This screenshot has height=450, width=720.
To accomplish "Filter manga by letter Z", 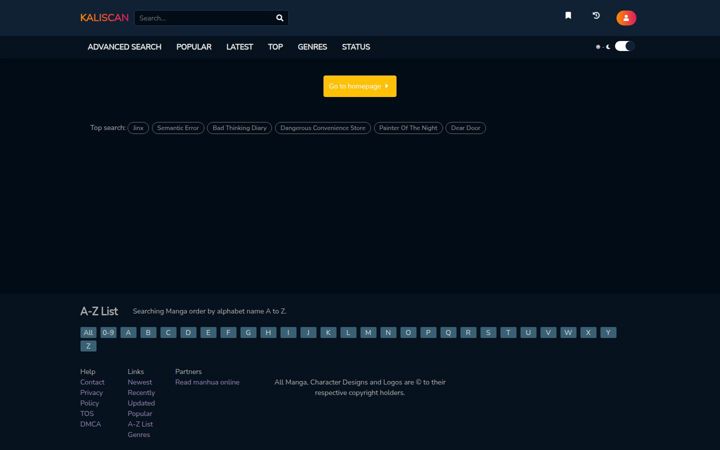I will click(x=88, y=346).
